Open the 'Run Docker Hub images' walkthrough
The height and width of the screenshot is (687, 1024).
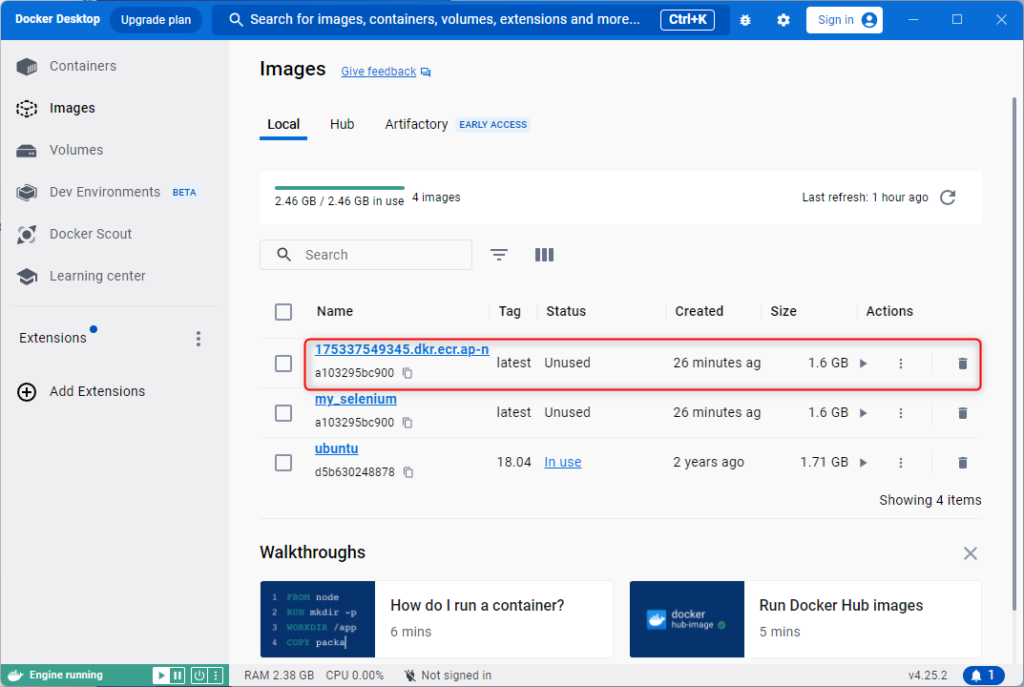(805, 619)
